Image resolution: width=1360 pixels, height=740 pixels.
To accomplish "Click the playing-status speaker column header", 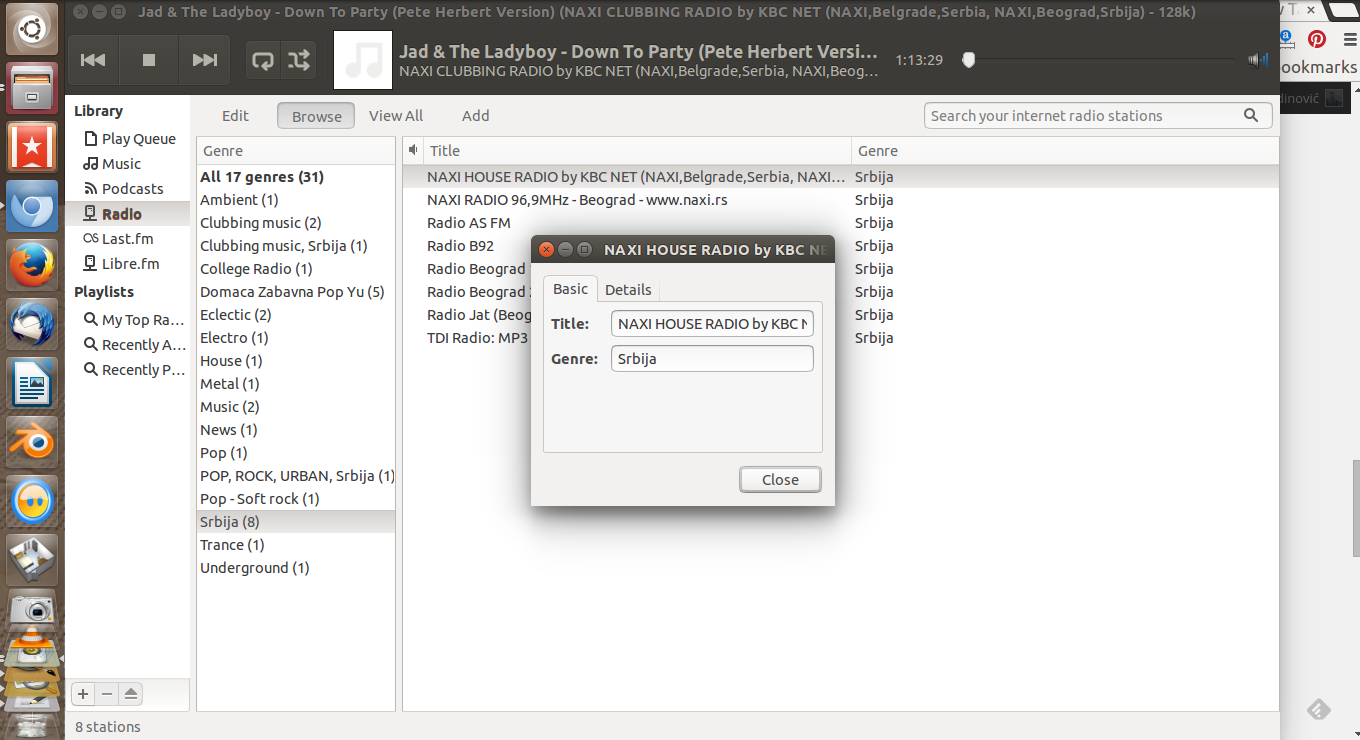I will click(x=413, y=151).
